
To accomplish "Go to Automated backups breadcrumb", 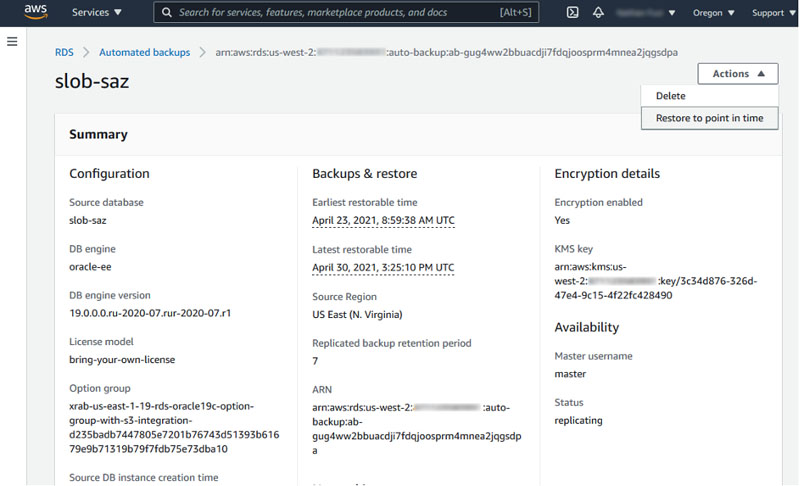I will click(x=144, y=52).
